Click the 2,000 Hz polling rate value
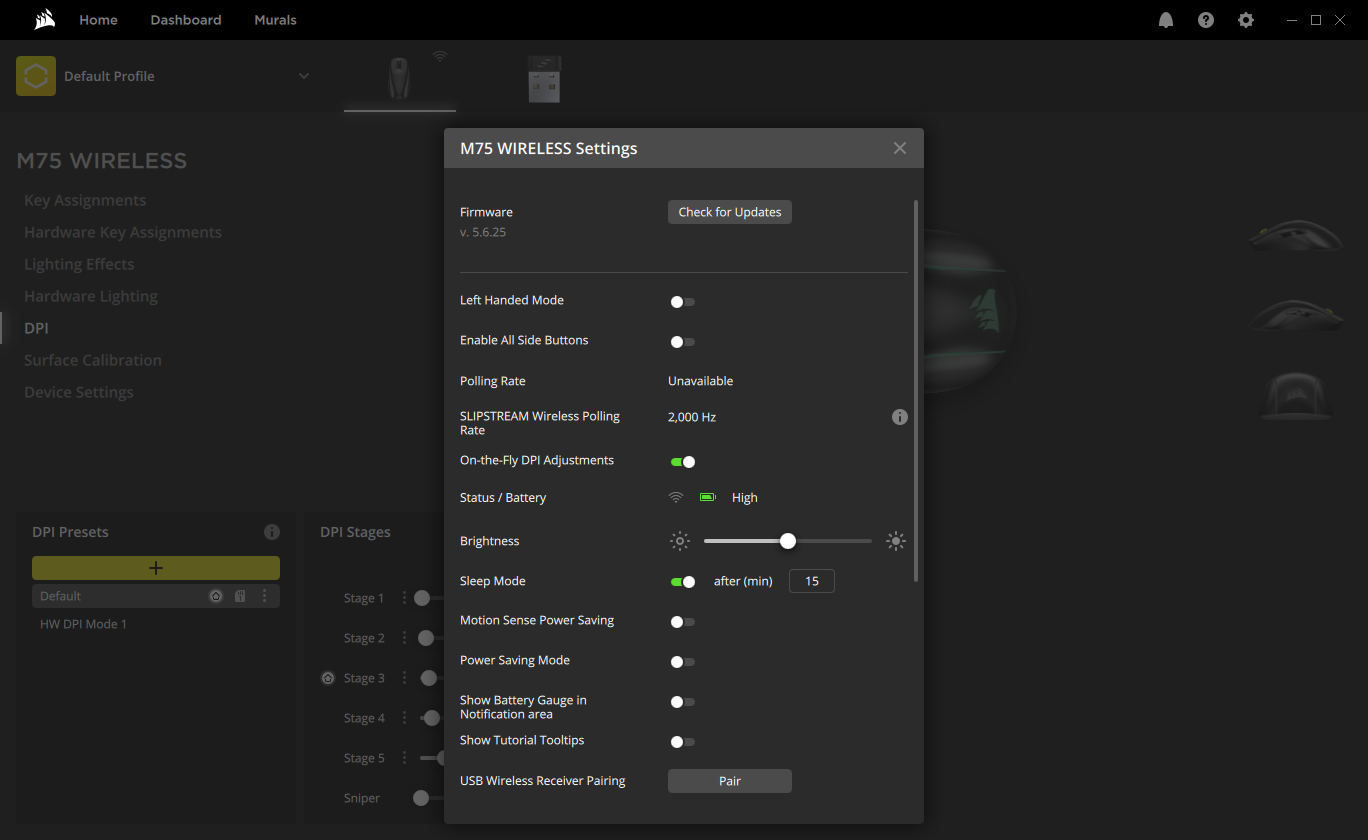This screenshot has height=840, width=1368. (692, 417)
